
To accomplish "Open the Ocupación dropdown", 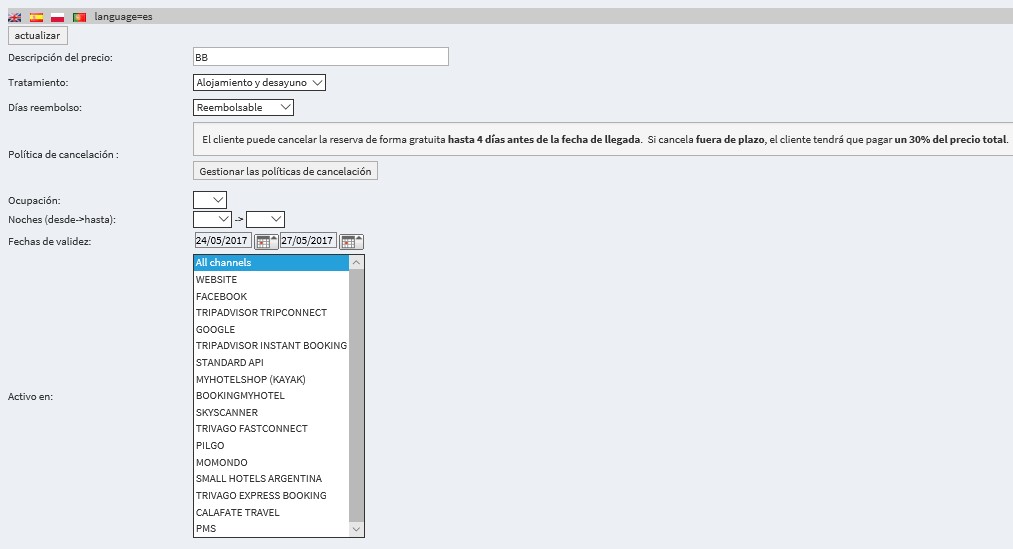I will point(209,200).
